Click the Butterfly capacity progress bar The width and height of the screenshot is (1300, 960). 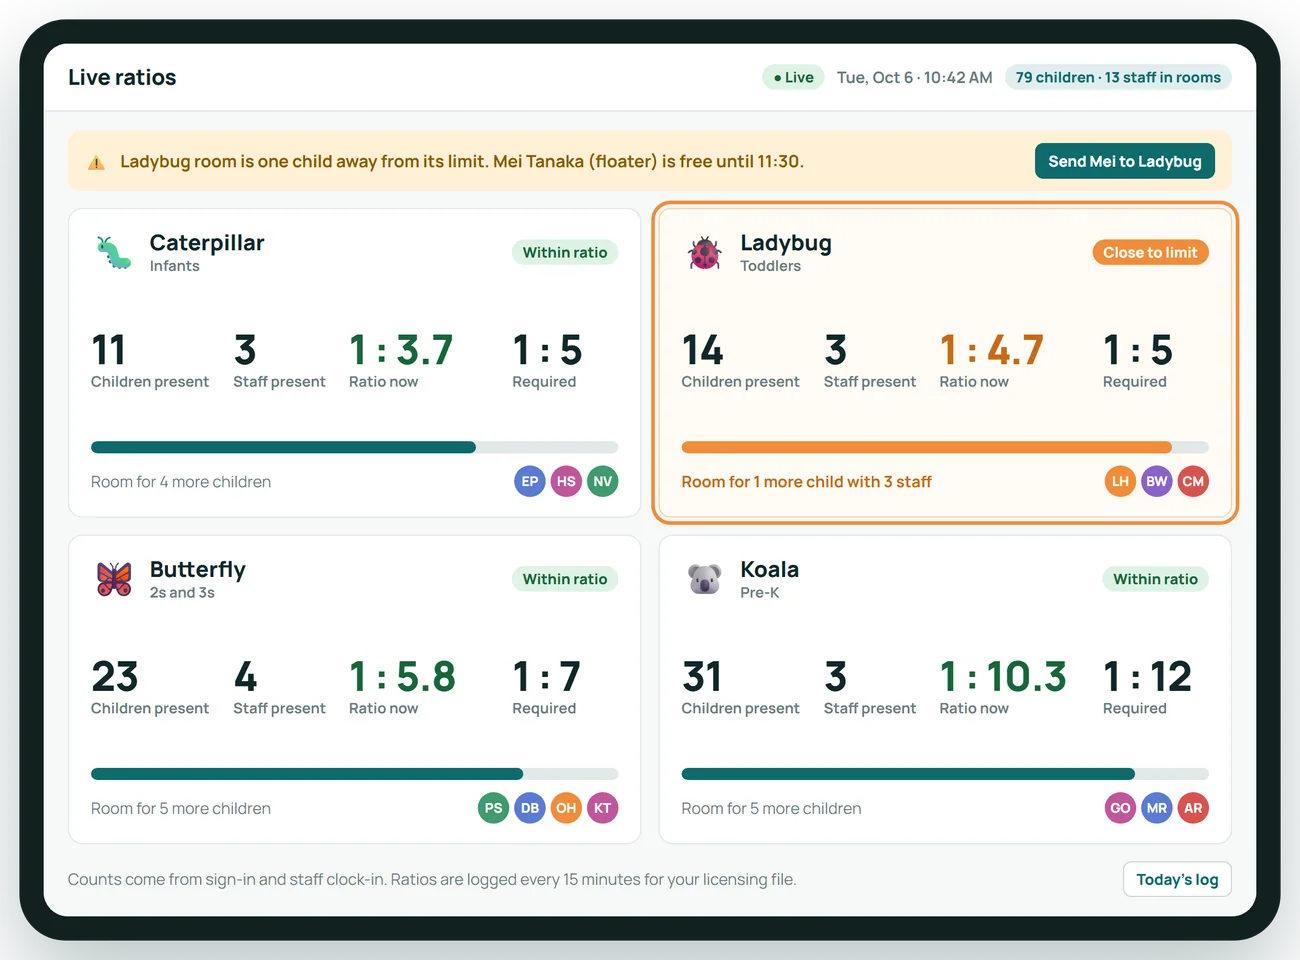(x=354, y=774)
